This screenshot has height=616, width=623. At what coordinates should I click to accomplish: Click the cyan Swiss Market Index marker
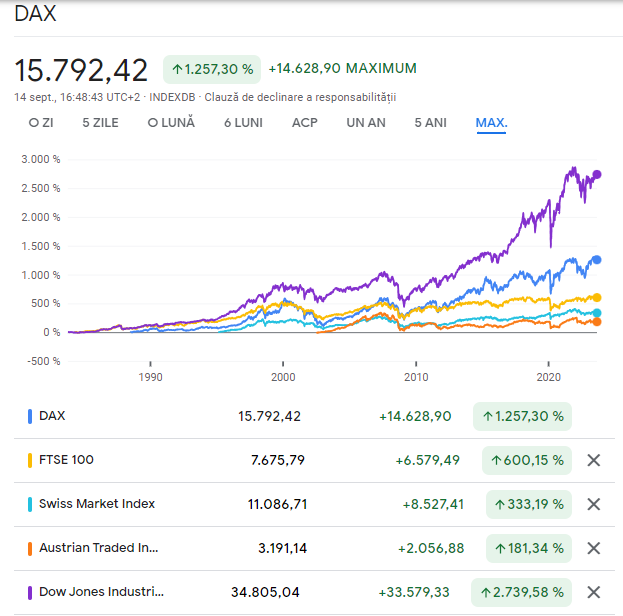point(30,504)
